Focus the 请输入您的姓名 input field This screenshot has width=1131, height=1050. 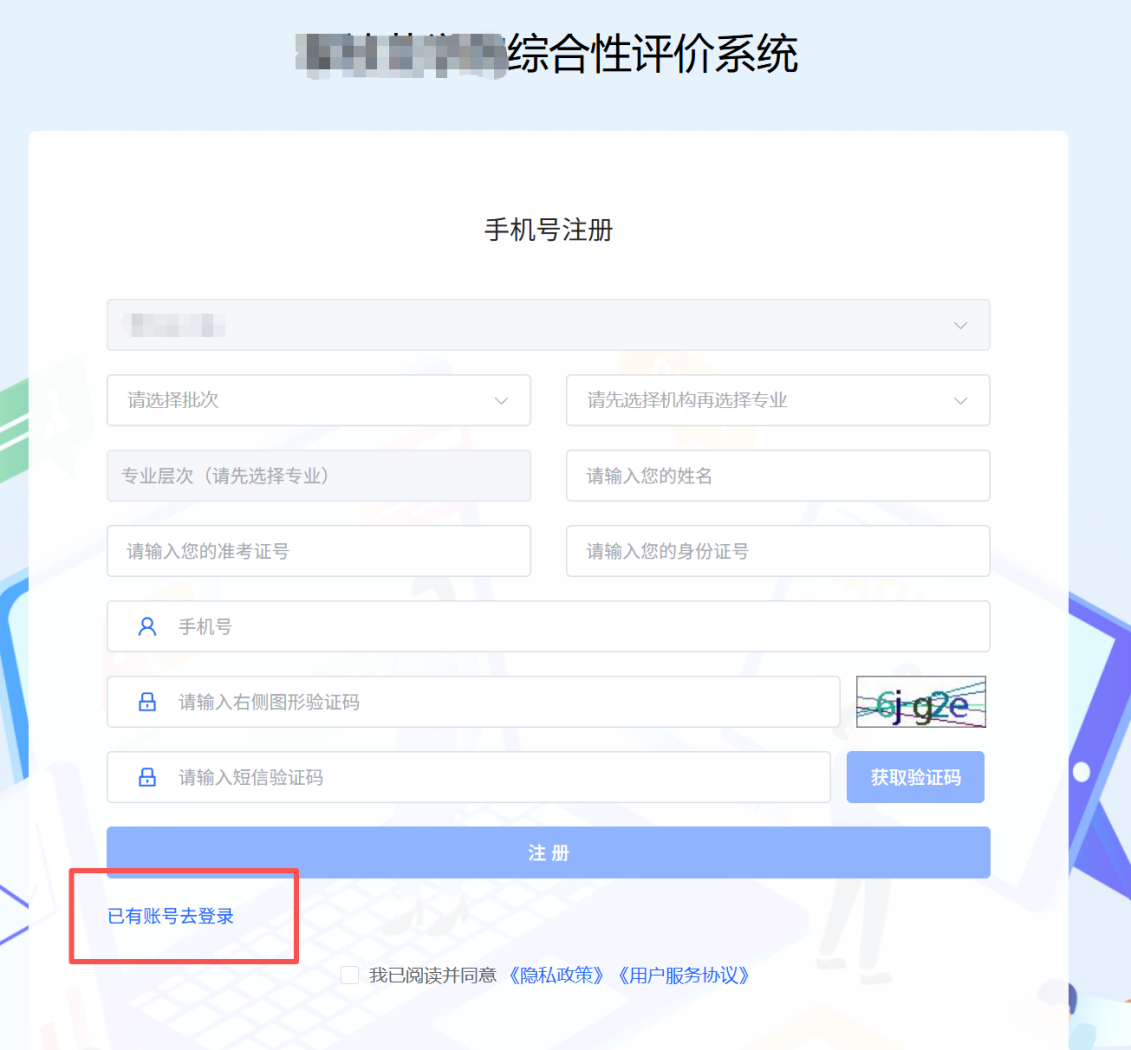[777, 476]
